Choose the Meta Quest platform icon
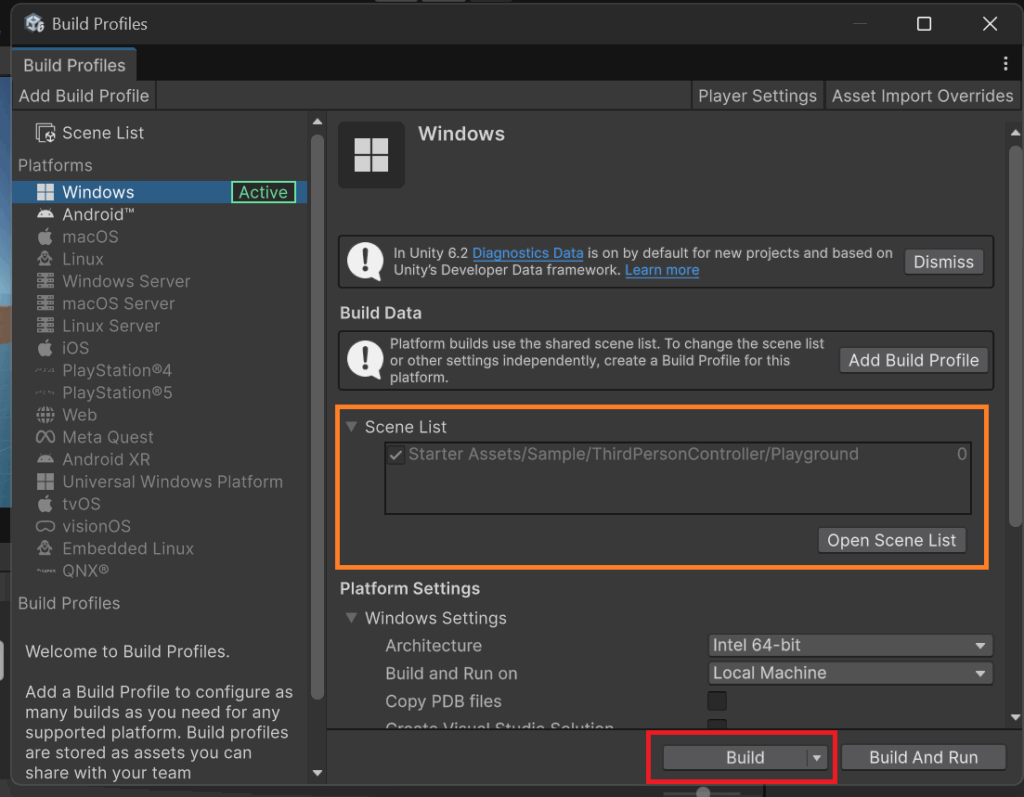Screen dimensions: 1024x797 tap(45, 437)
